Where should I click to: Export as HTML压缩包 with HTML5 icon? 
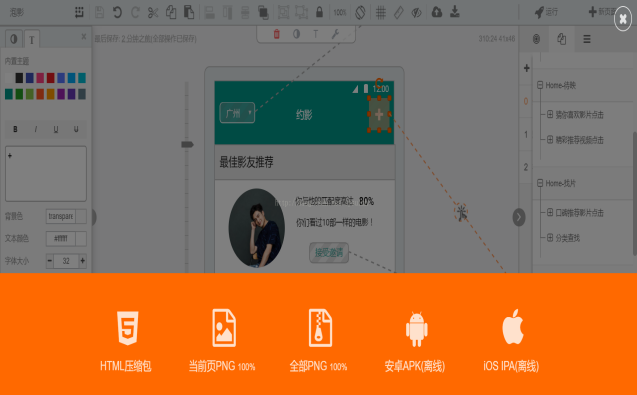click(128, 328)
